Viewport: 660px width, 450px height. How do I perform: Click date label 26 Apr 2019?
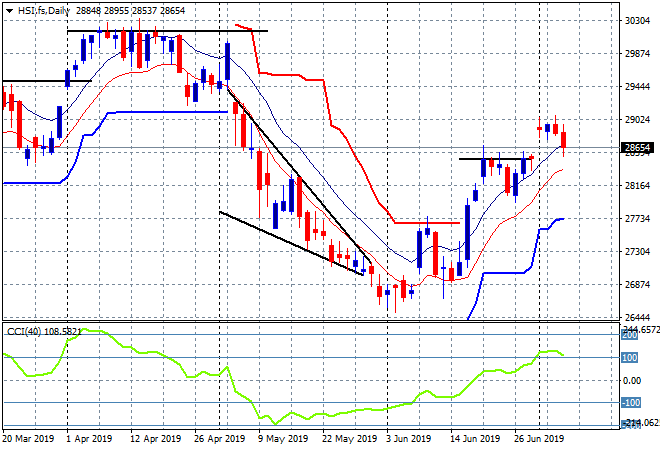coord(219,439)
